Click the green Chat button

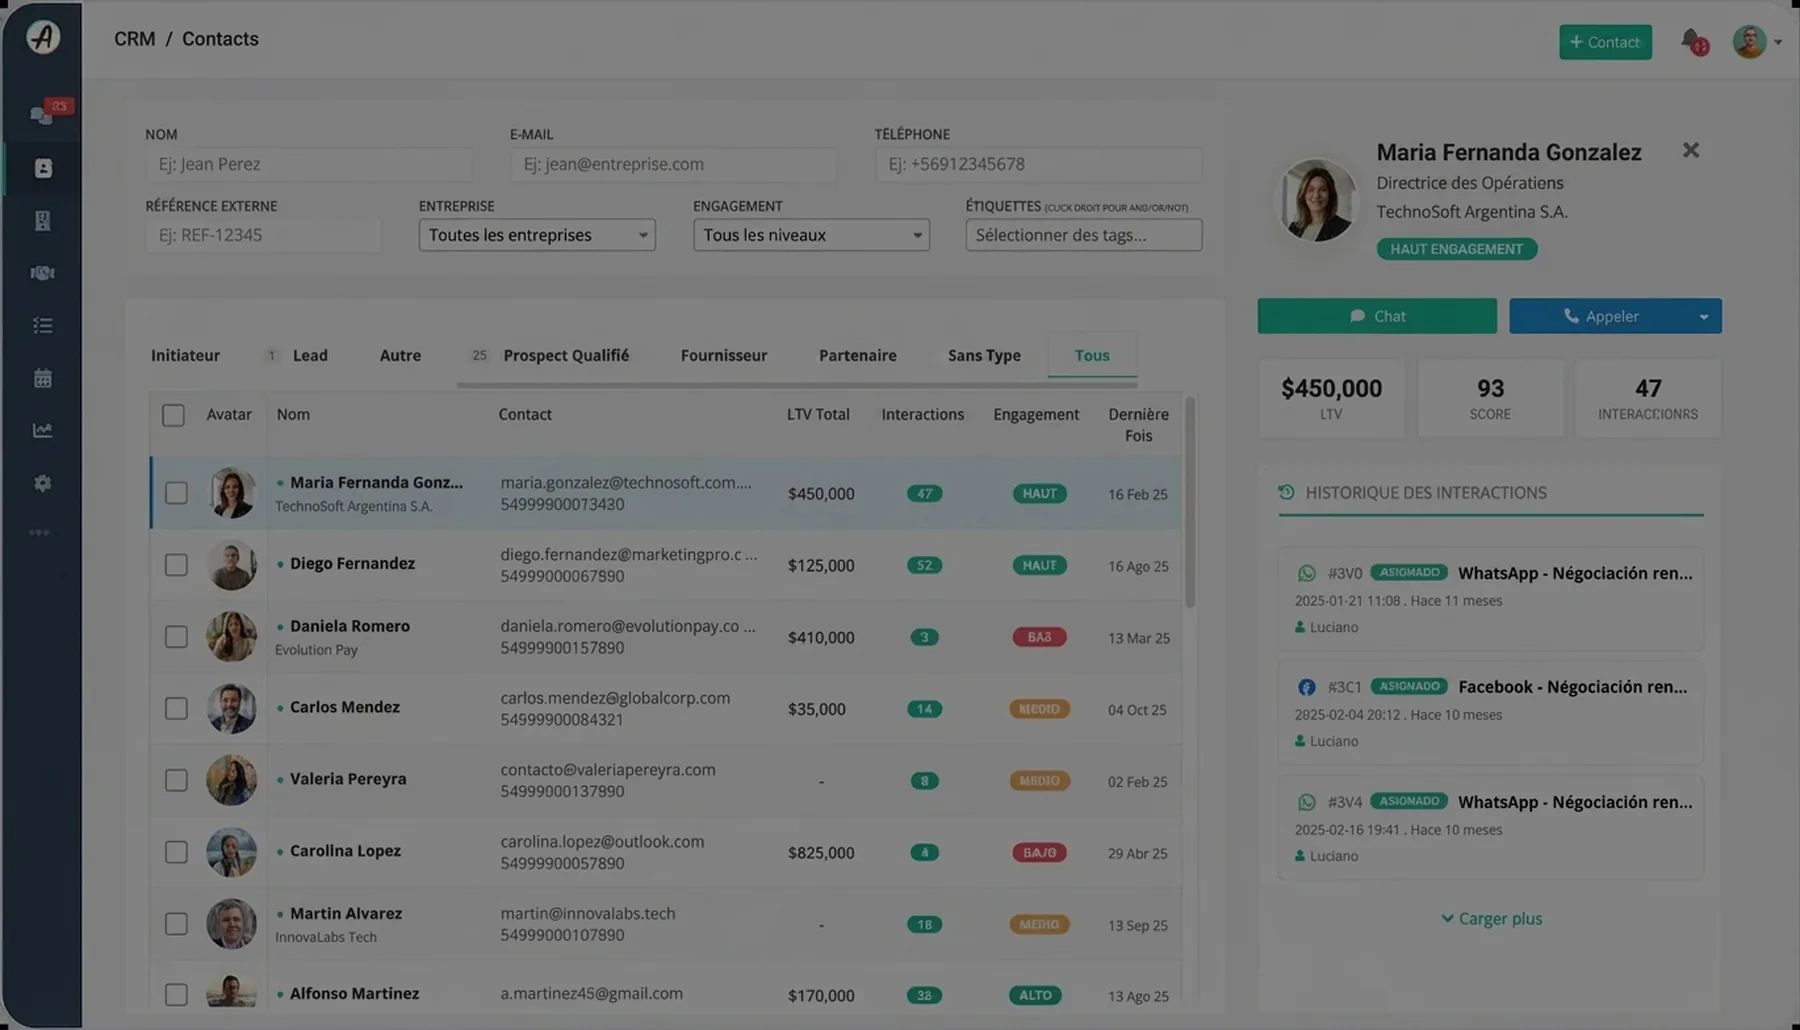1376,316
